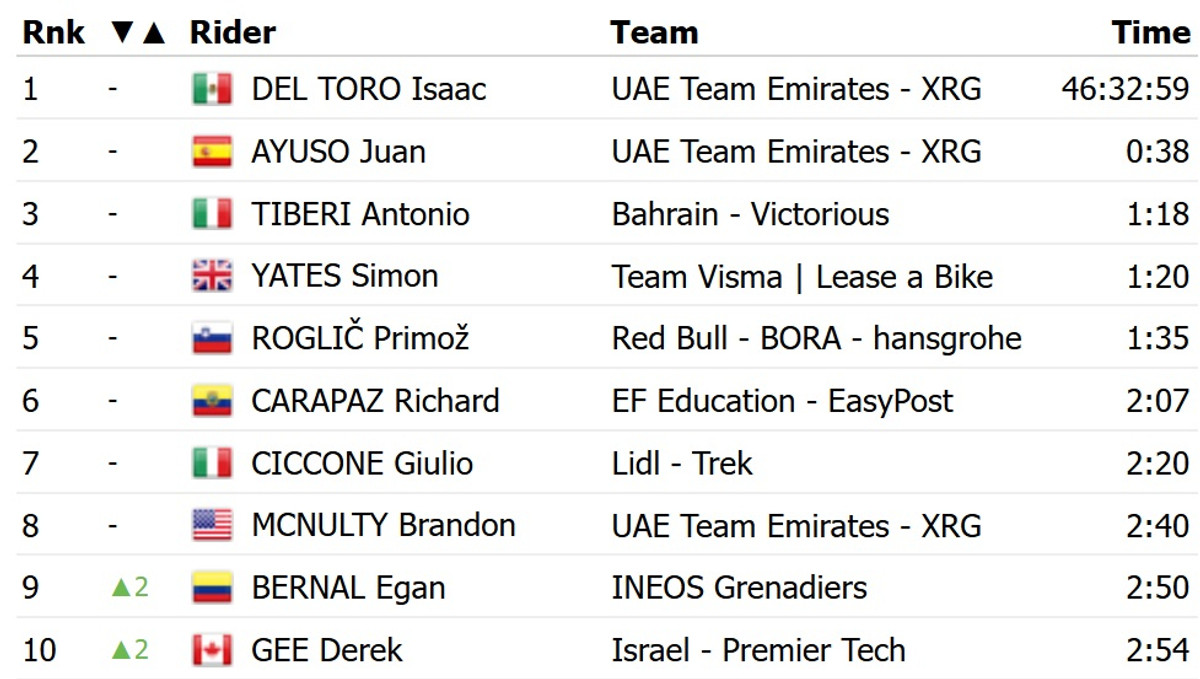1200x679 pixels.
Task: Click Bernal's green up-2 position indicator
Action: [x=130, y=588]
